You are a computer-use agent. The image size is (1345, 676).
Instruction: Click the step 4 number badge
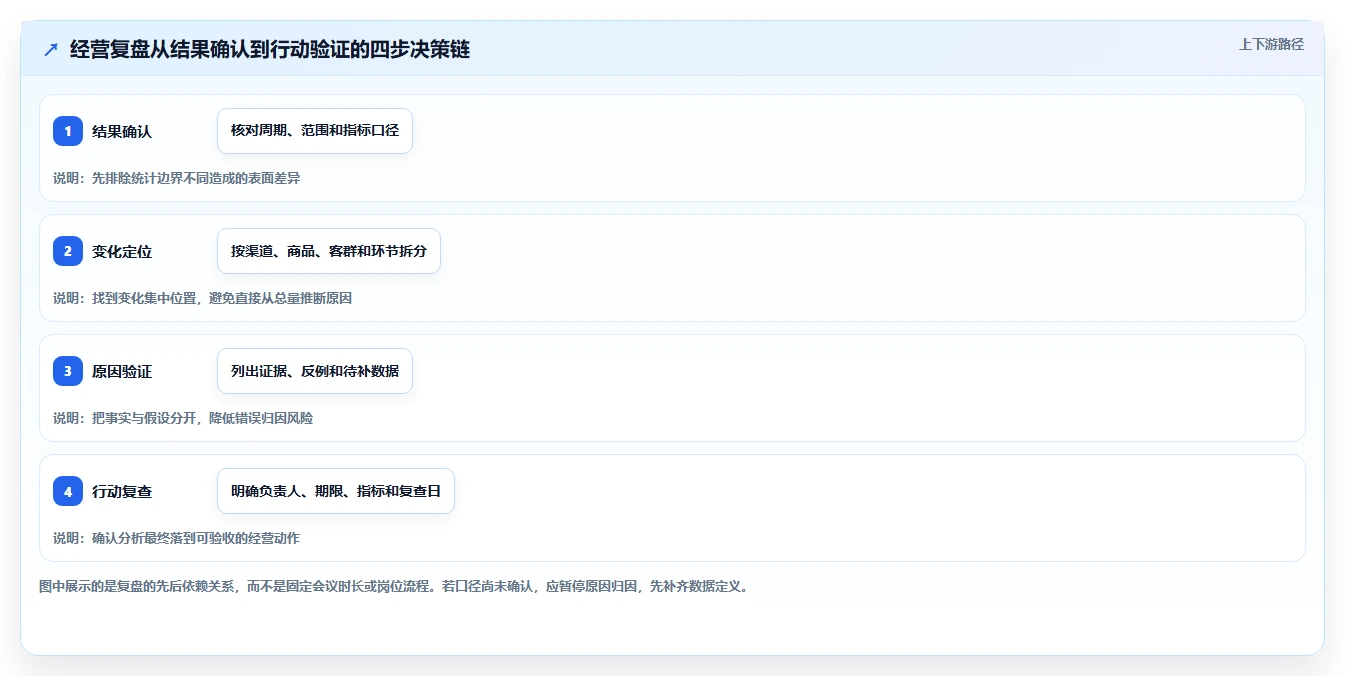tap(68, 491)
